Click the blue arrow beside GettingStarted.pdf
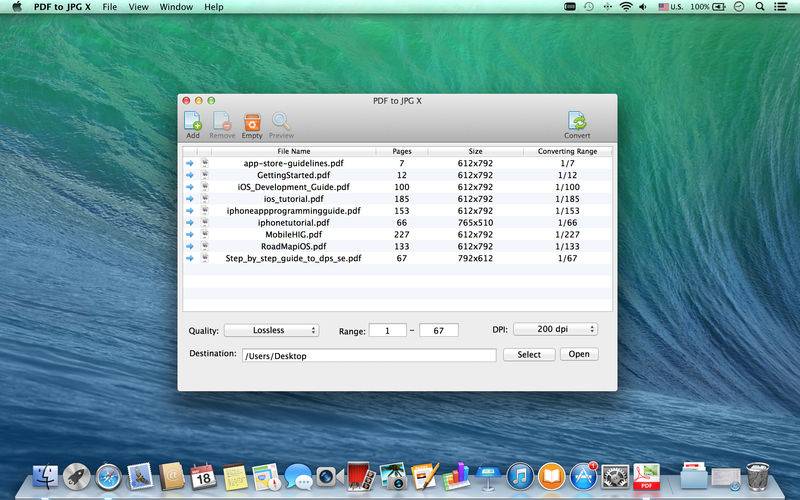800x500 pixels. coord(190,175)
